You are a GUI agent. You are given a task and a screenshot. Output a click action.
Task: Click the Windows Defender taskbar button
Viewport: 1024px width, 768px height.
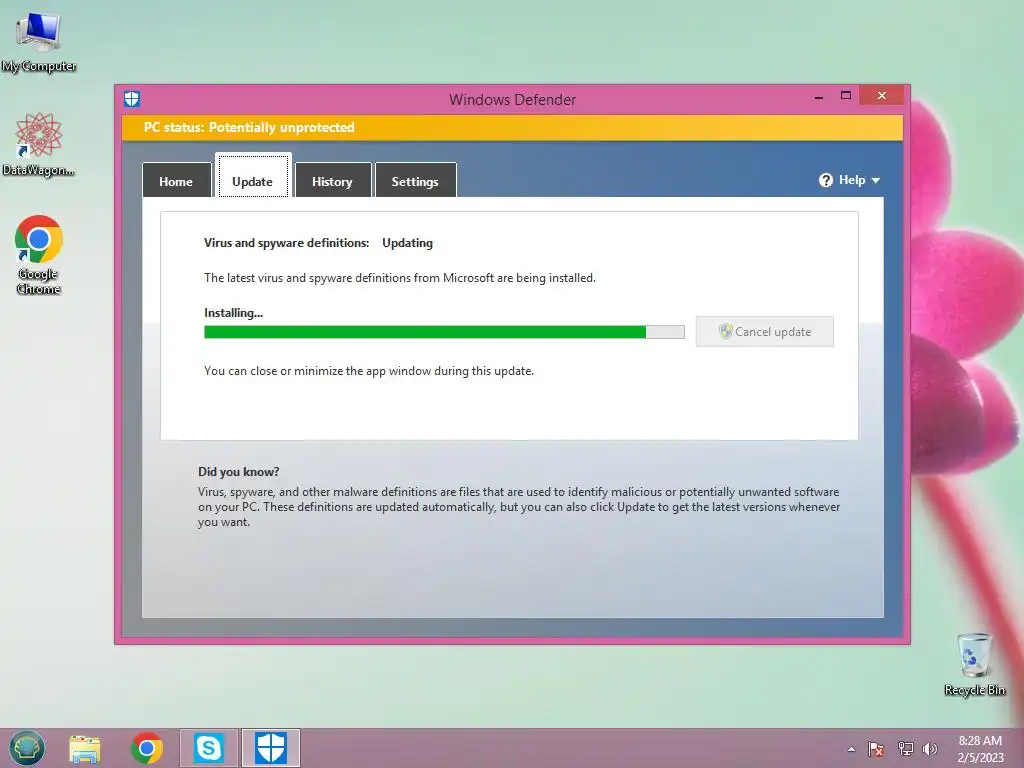(x=270, y=748)
